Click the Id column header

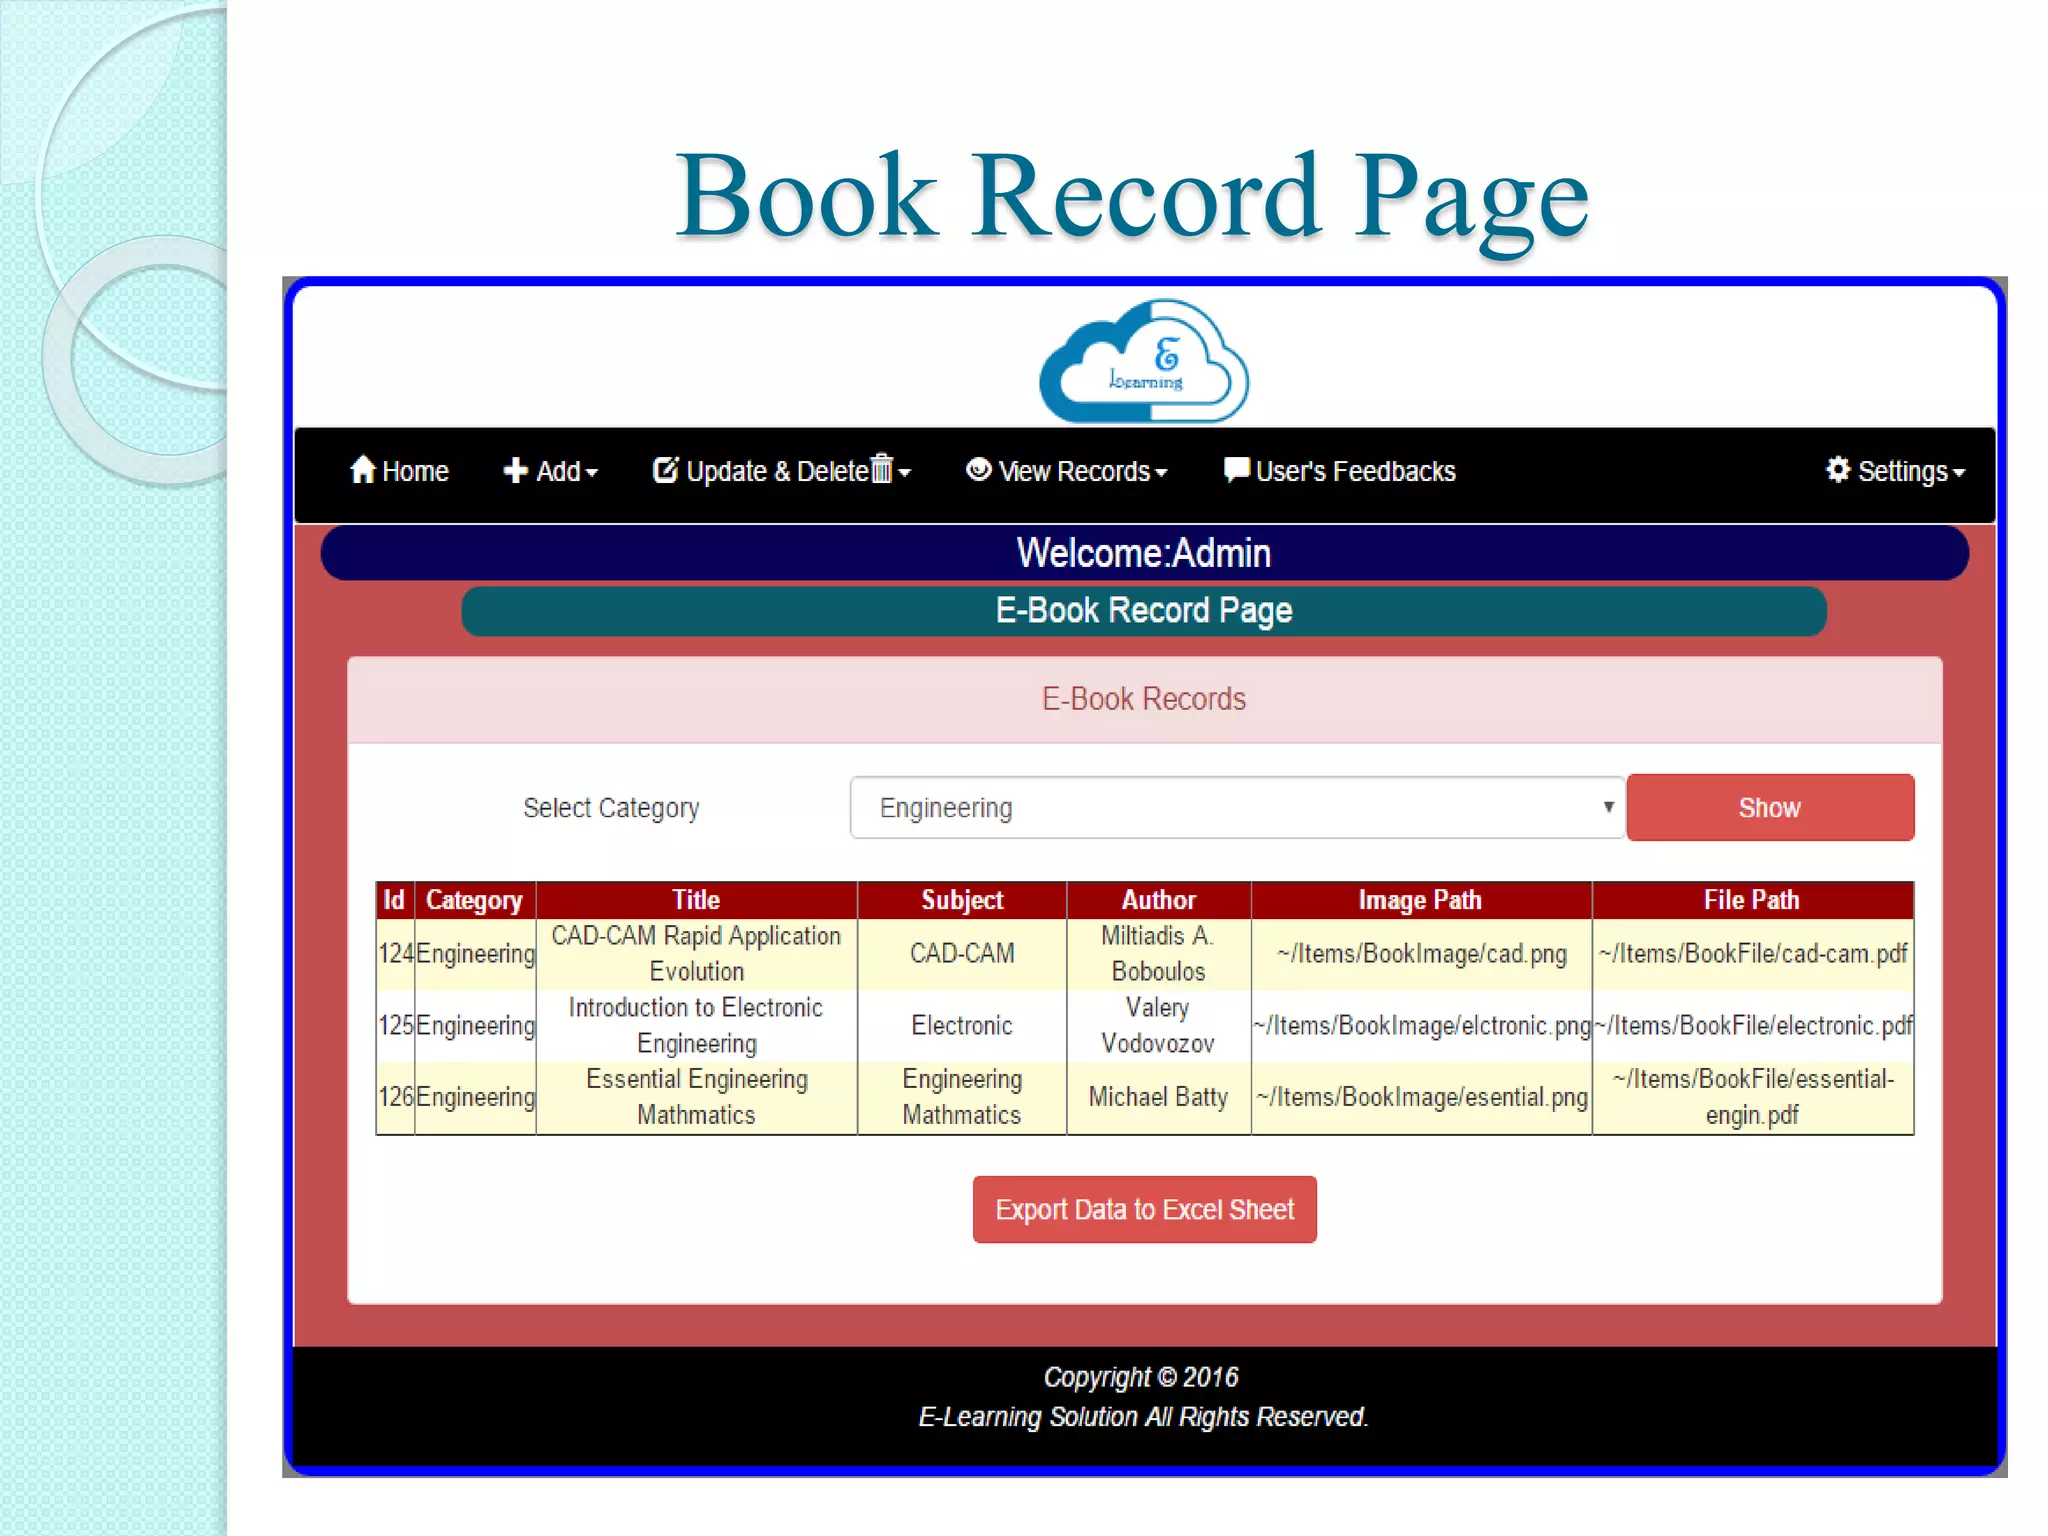(394, 900)
